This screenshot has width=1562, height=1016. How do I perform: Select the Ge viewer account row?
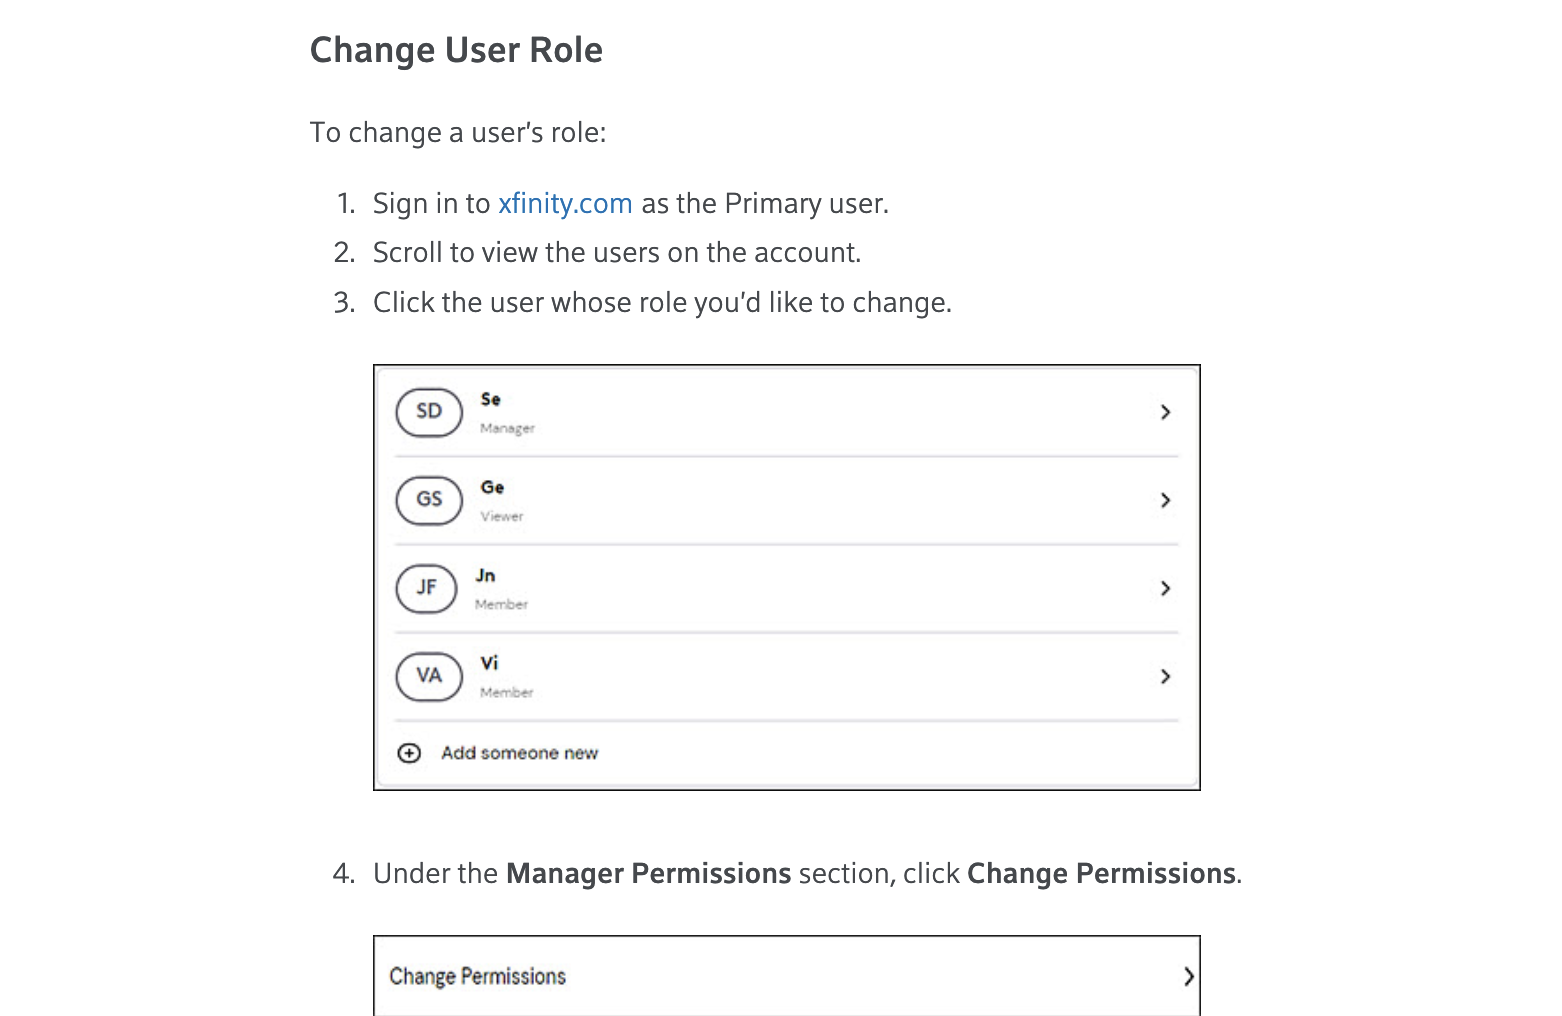coord(700,500)
